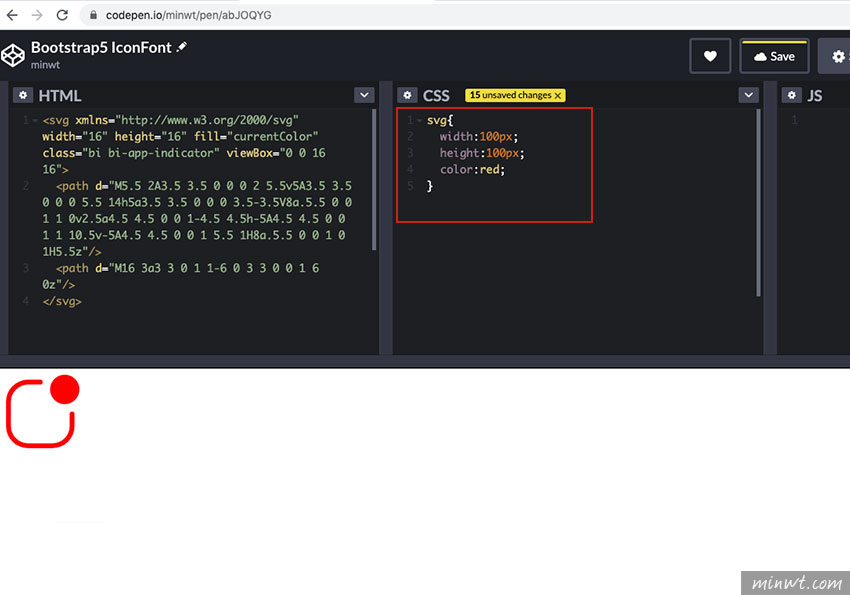Screen dimensions: 850x595
Task: Focus the address bar showing codepen.io/minwt/pen/abJOQYG
Action: pyautogui.click(x=466, y=15)
